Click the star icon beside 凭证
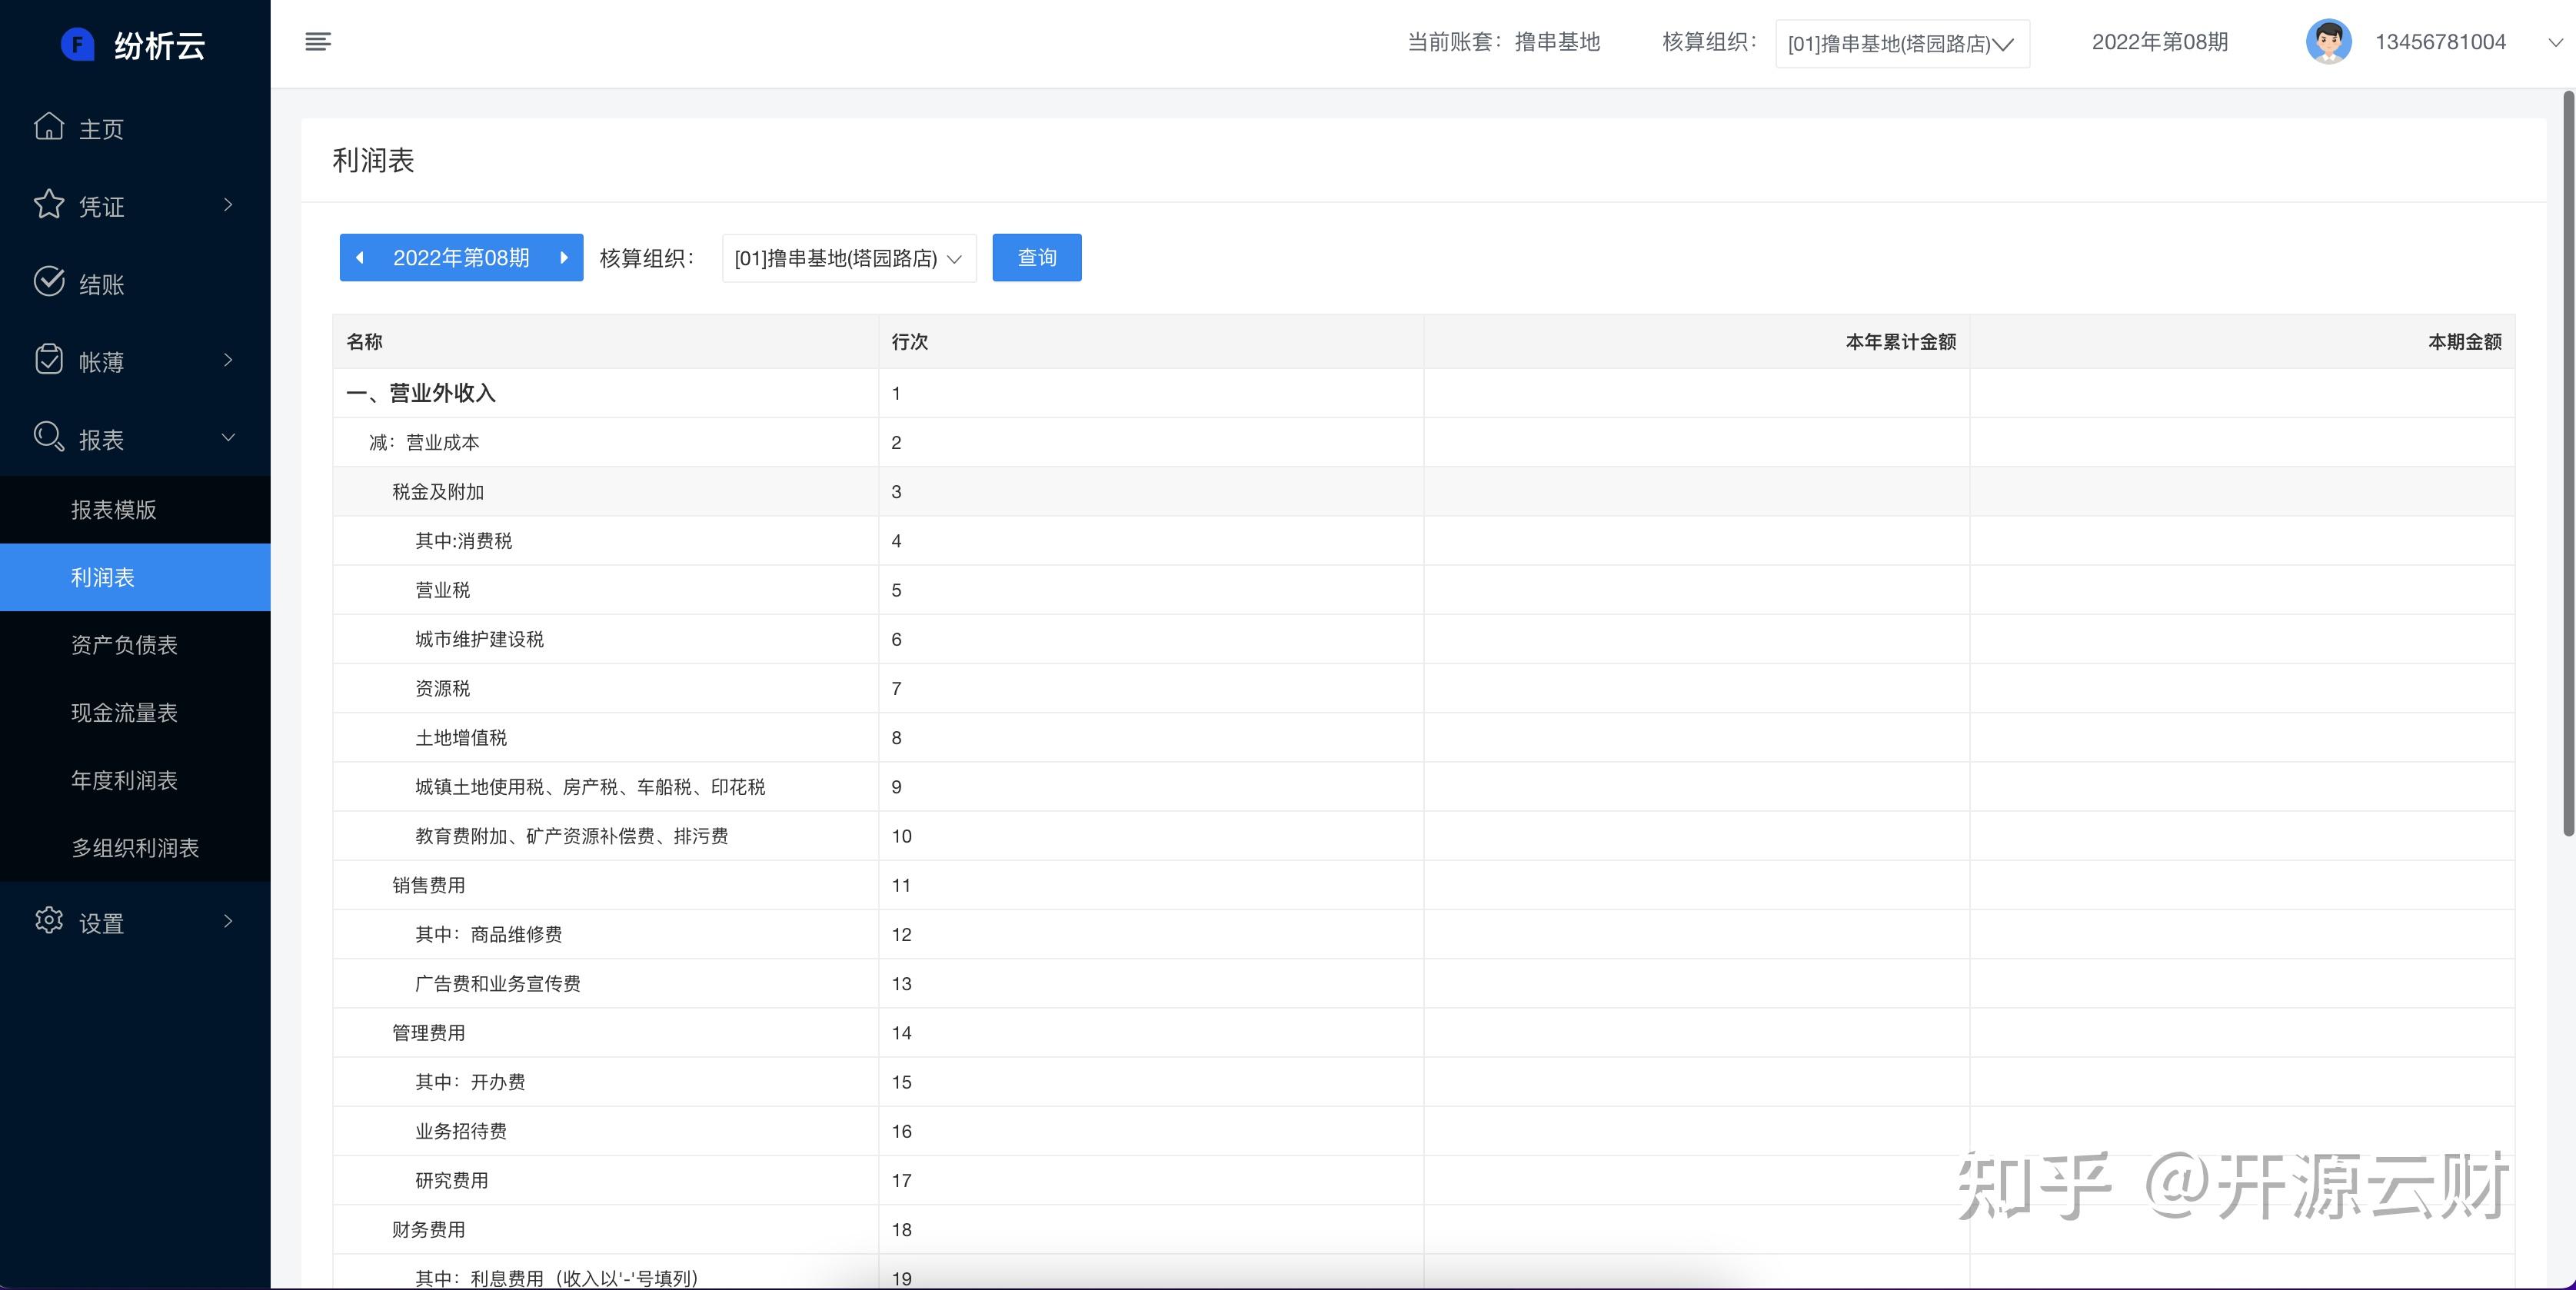 tap(49, 205)
